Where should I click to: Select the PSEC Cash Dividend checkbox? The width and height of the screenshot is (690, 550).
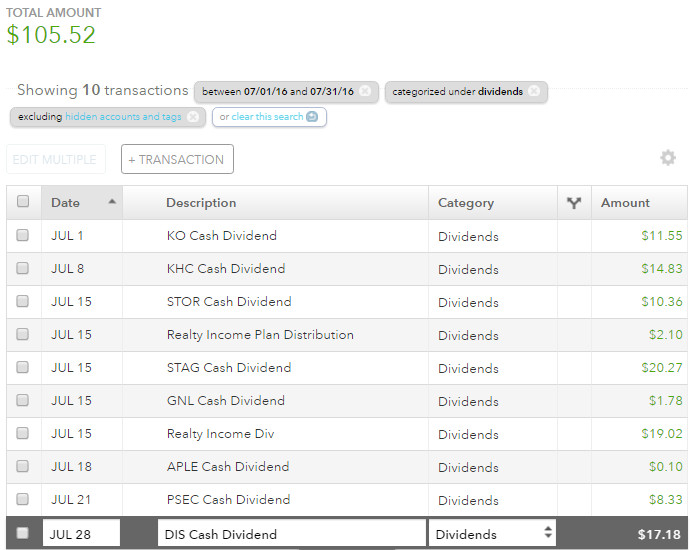click(x=23, y=500)
